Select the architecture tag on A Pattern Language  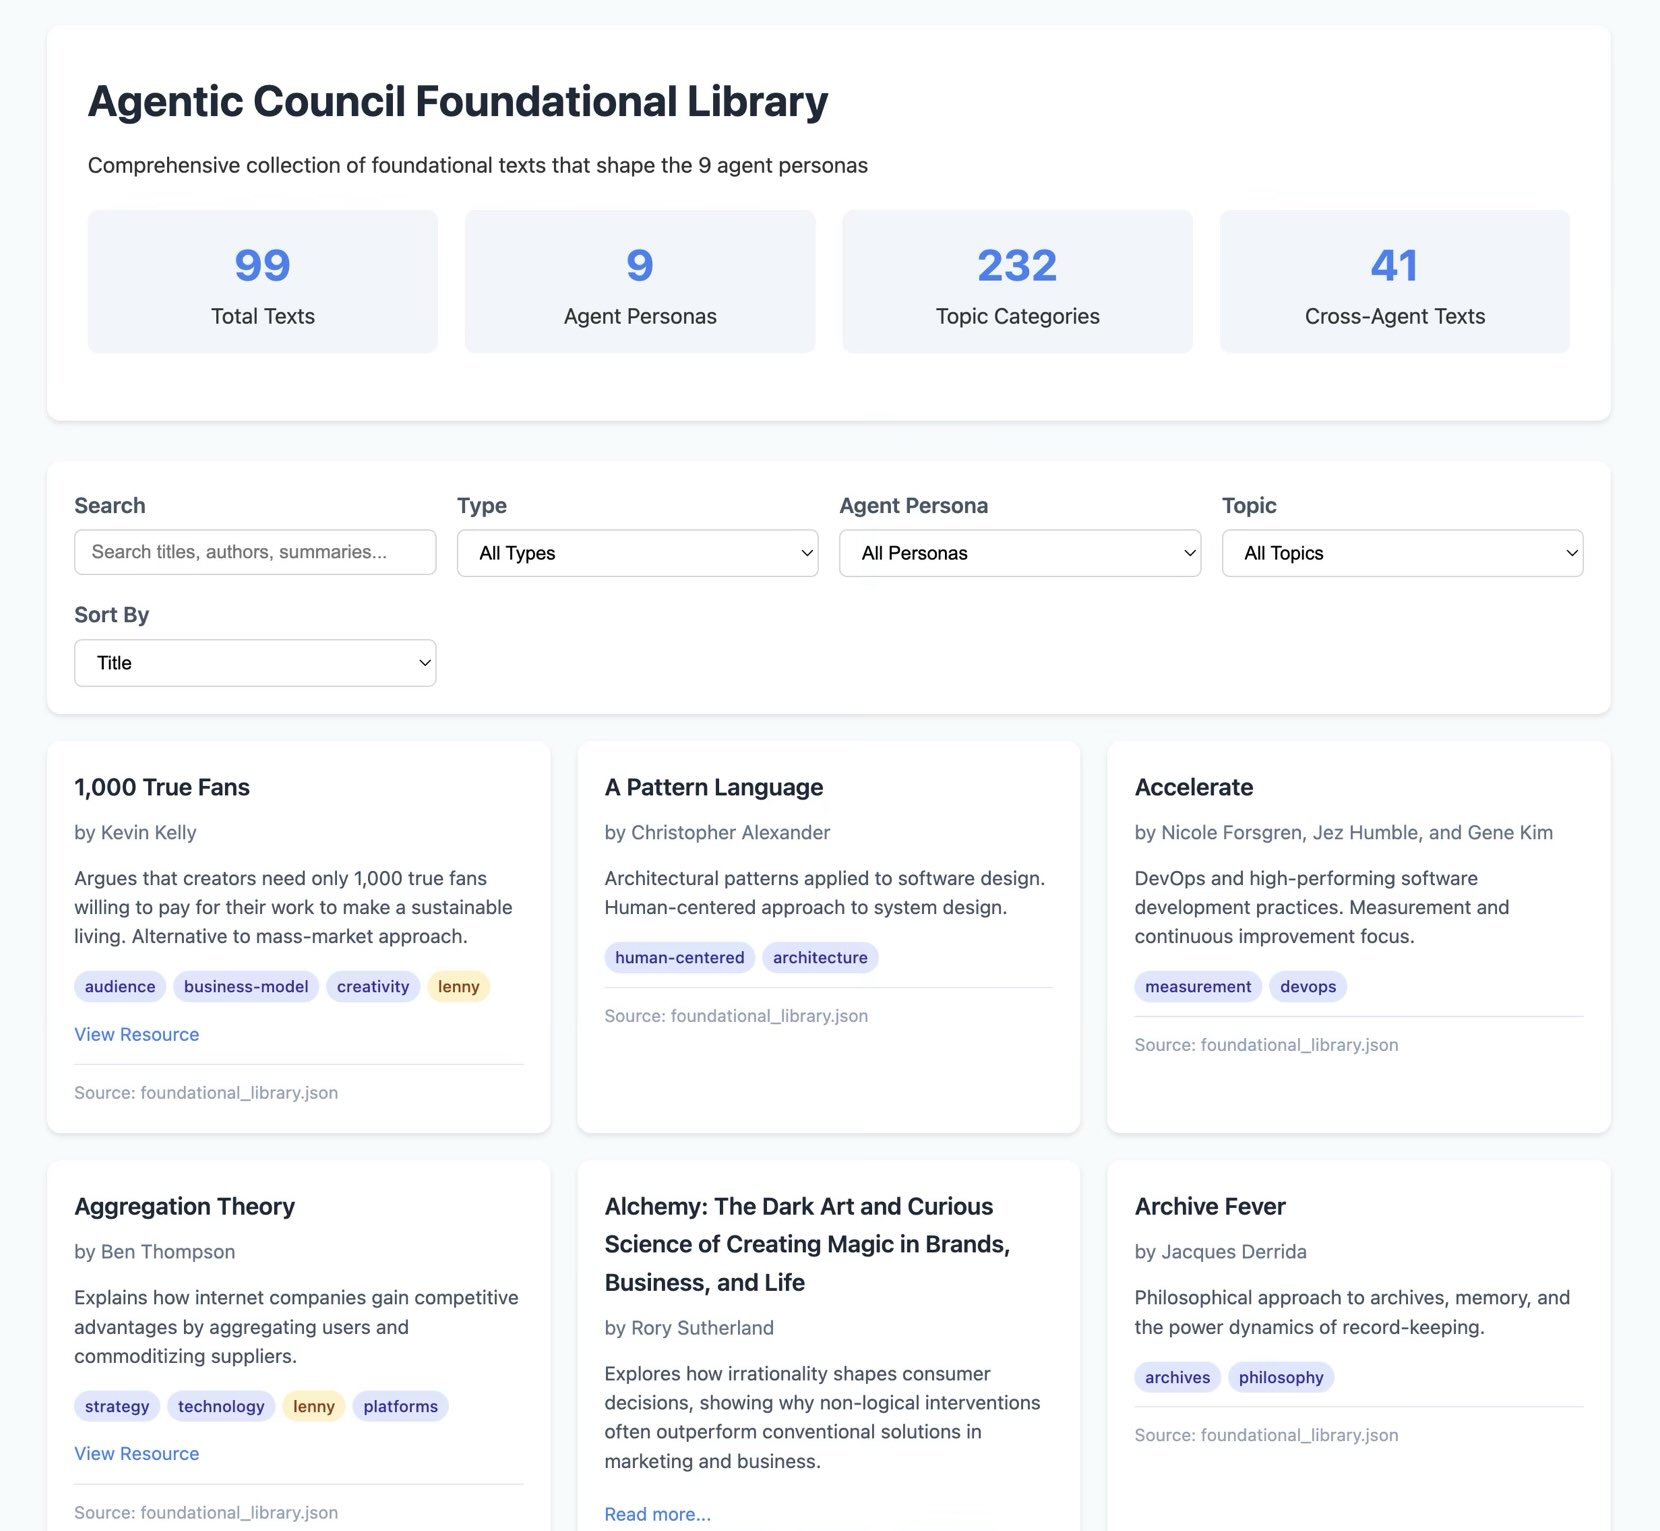coord(820,957)
